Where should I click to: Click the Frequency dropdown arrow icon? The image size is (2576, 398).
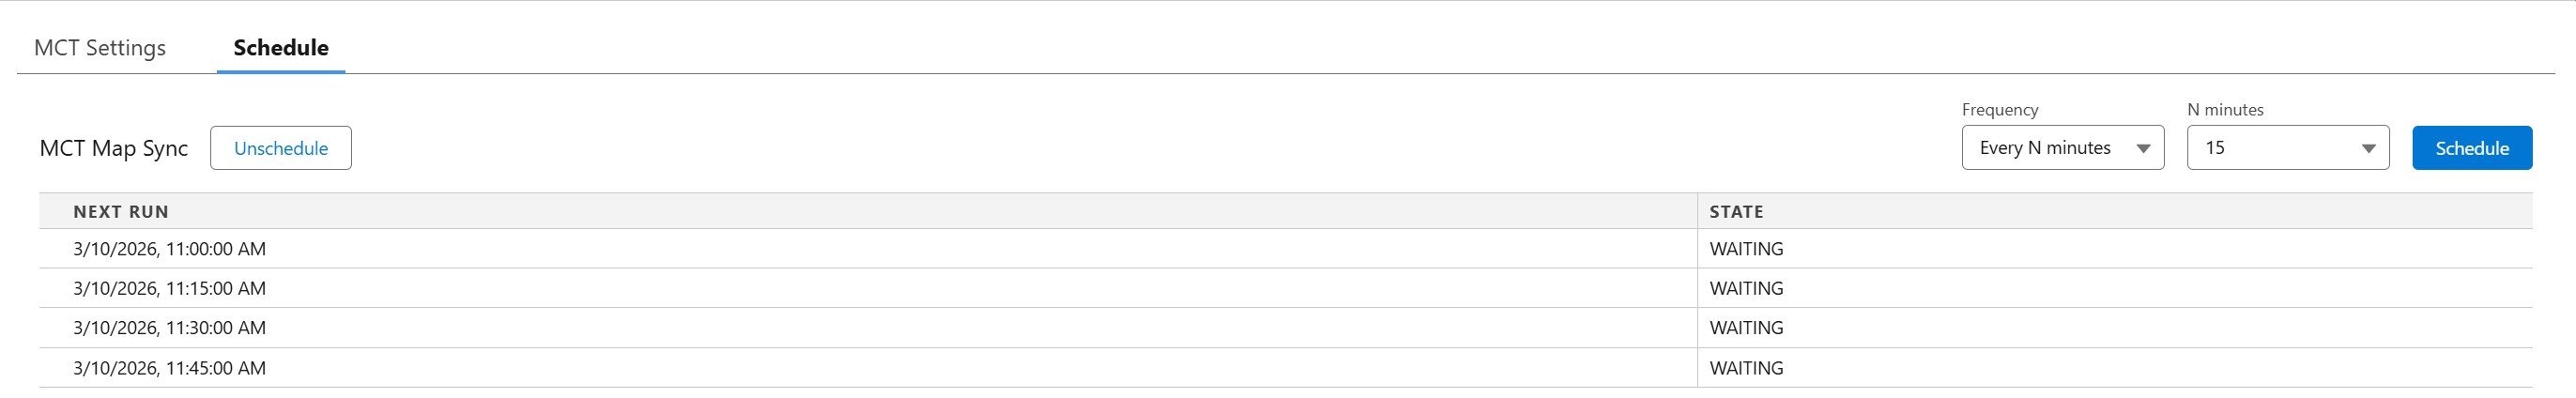(x=2143, y=149)
